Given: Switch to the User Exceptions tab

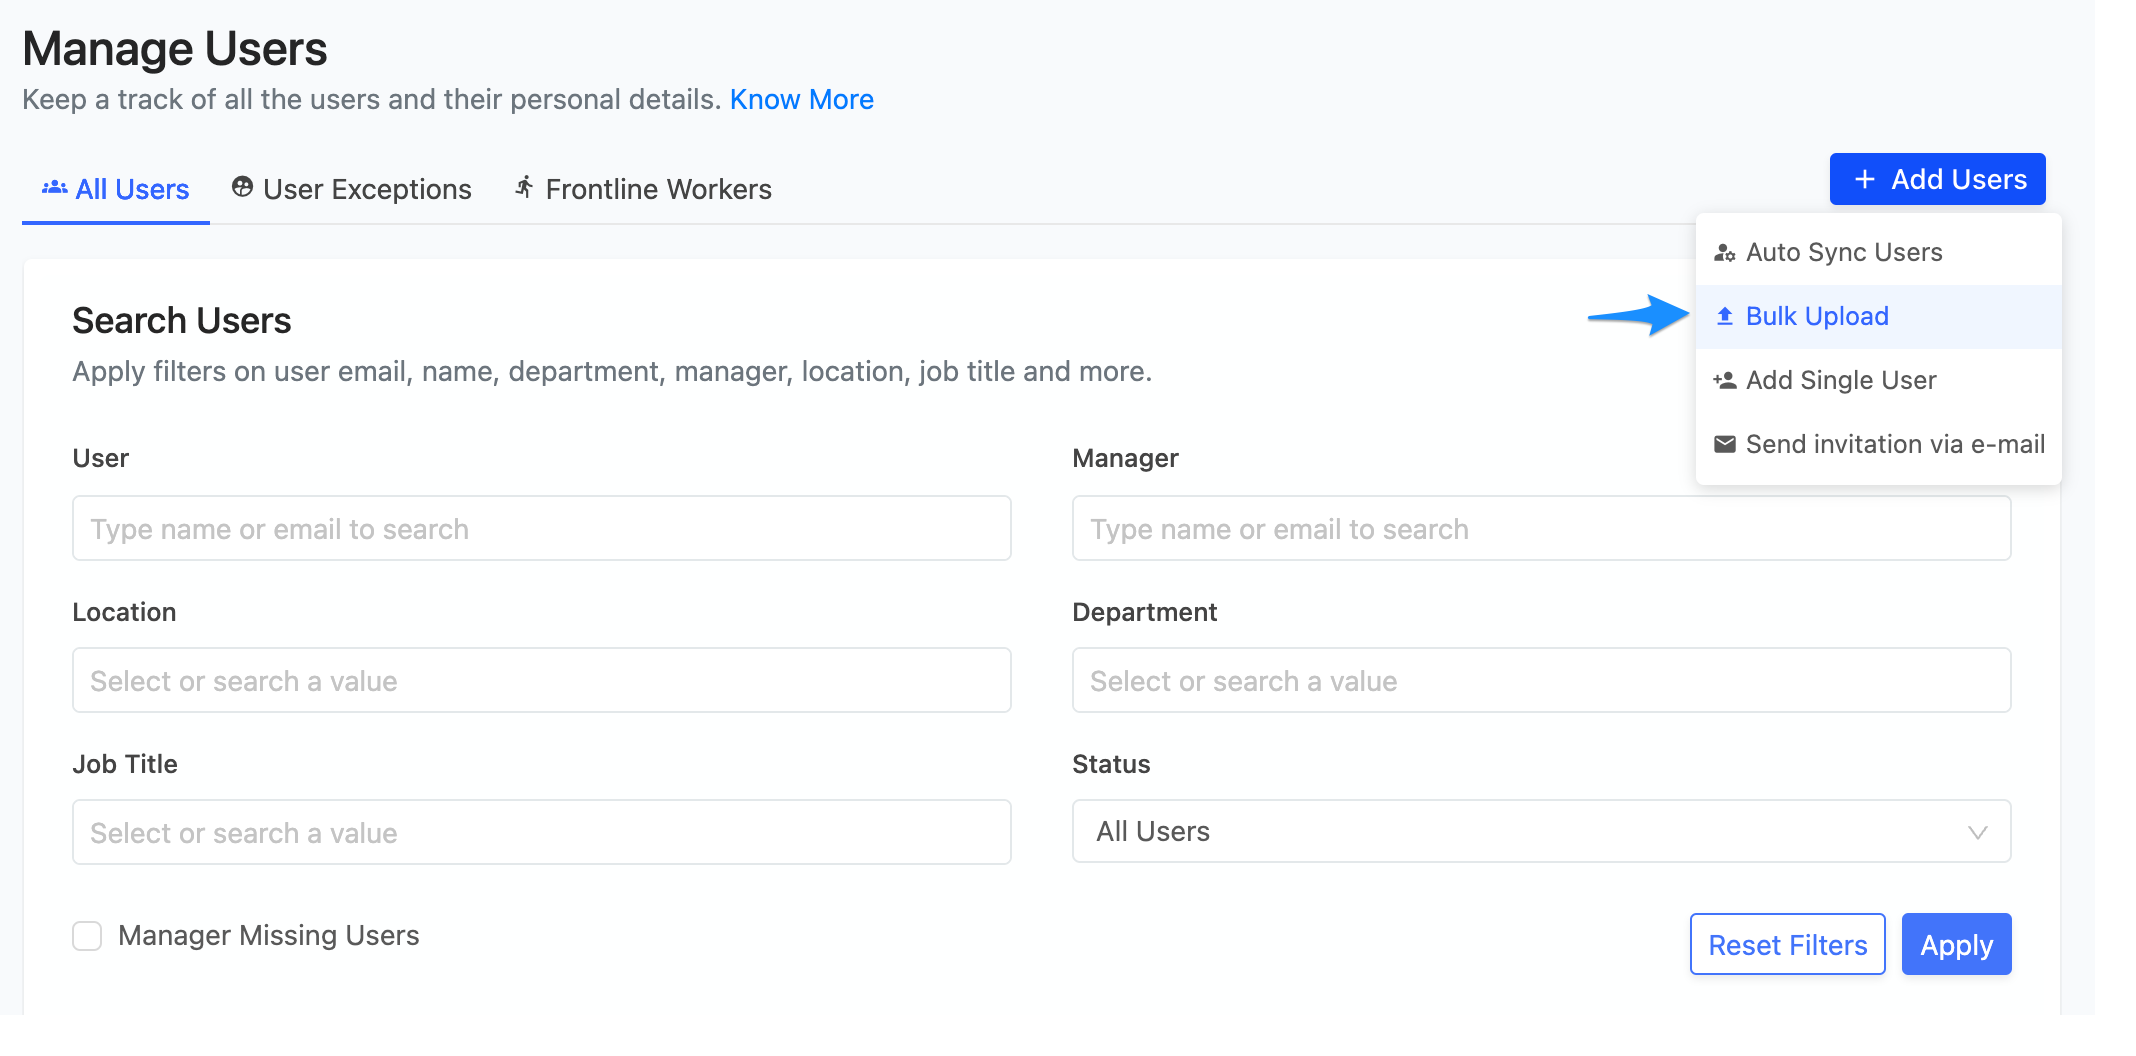Looking at the screenshot, I should [352, 189].
